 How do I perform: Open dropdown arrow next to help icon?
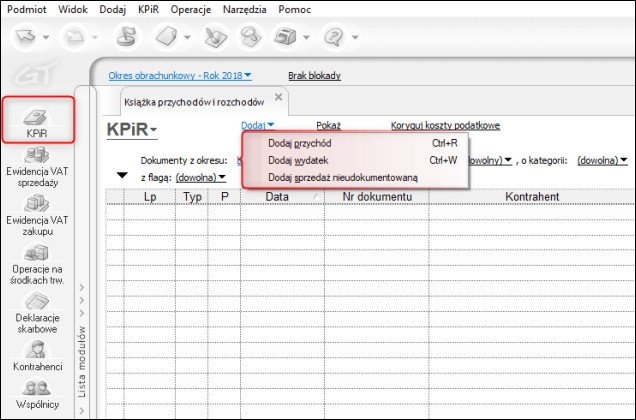click(x=355, y=37)
